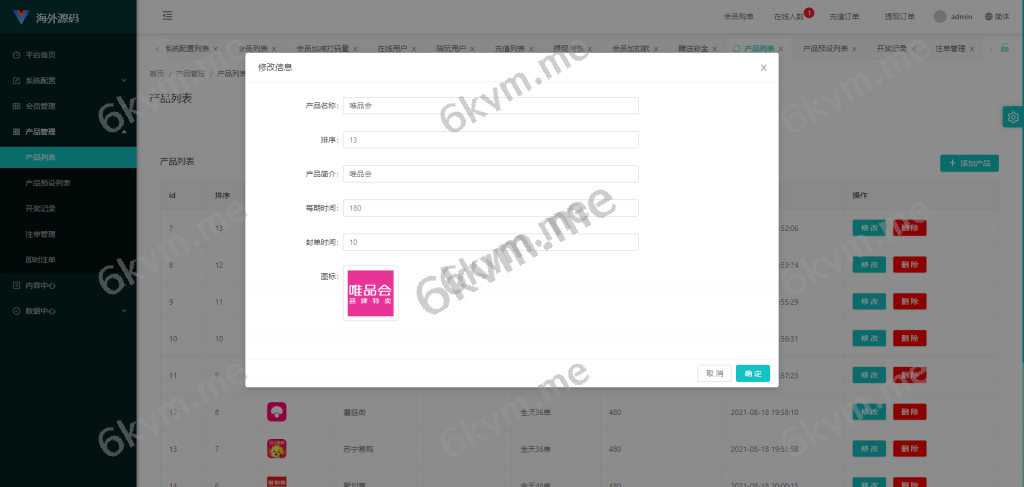Switch to the 会员列表 tab
The height and width of the screenshot is (487, 1024).
pyautogui.click(x=253, y=48)
